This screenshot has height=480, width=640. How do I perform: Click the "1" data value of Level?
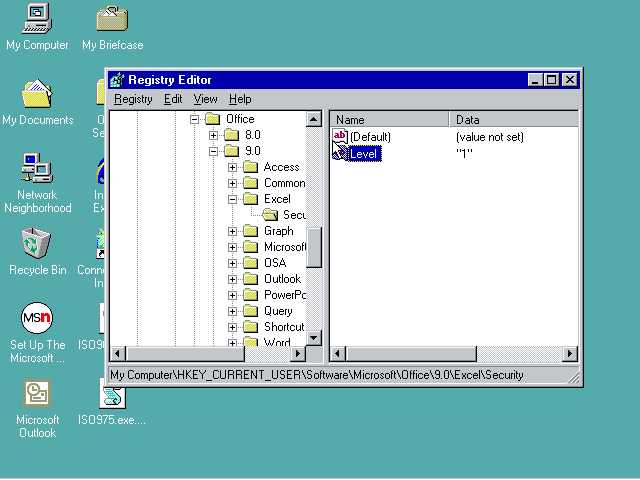[464, 153]
